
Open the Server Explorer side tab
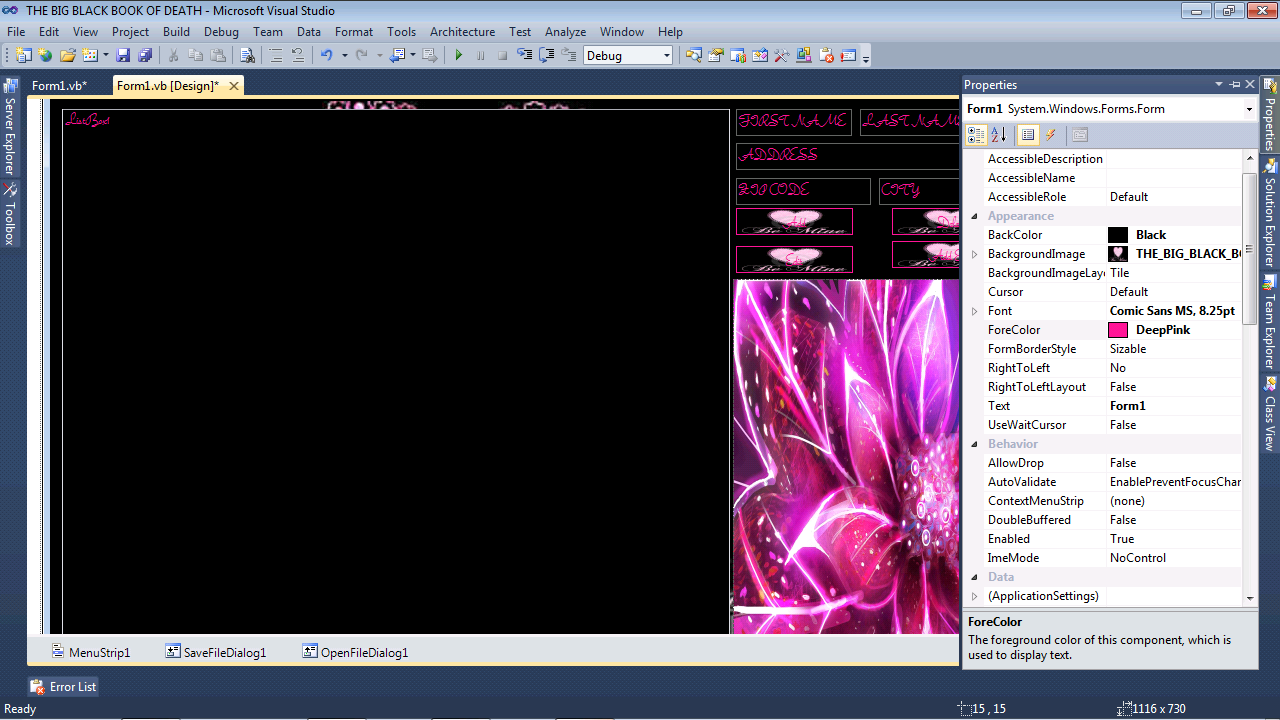point(10,127)
